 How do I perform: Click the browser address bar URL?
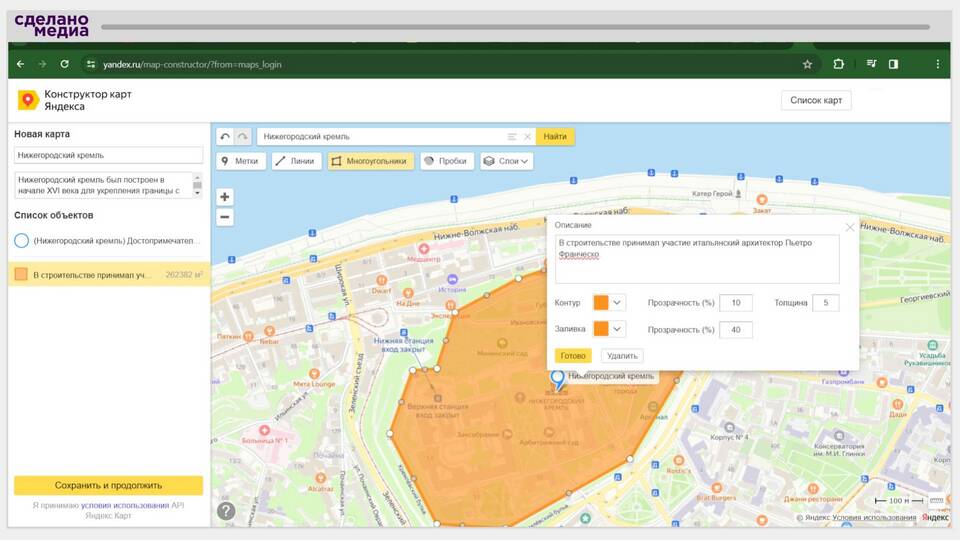[192, 64]
